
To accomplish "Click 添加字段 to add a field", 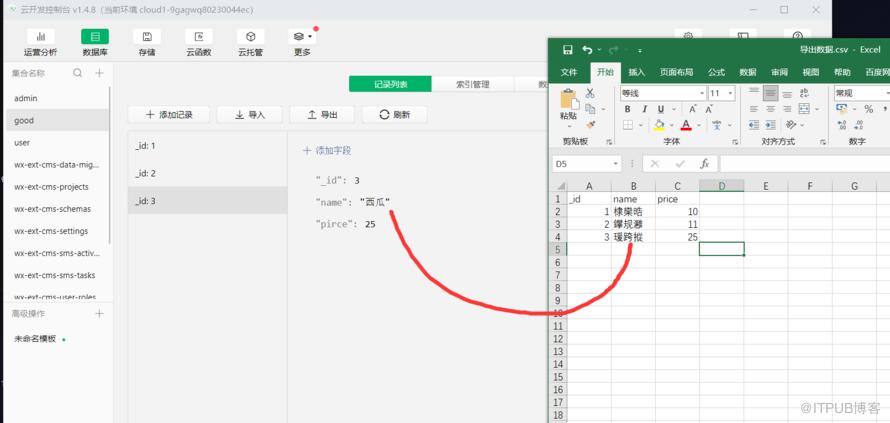I will [x=326, y=150].
